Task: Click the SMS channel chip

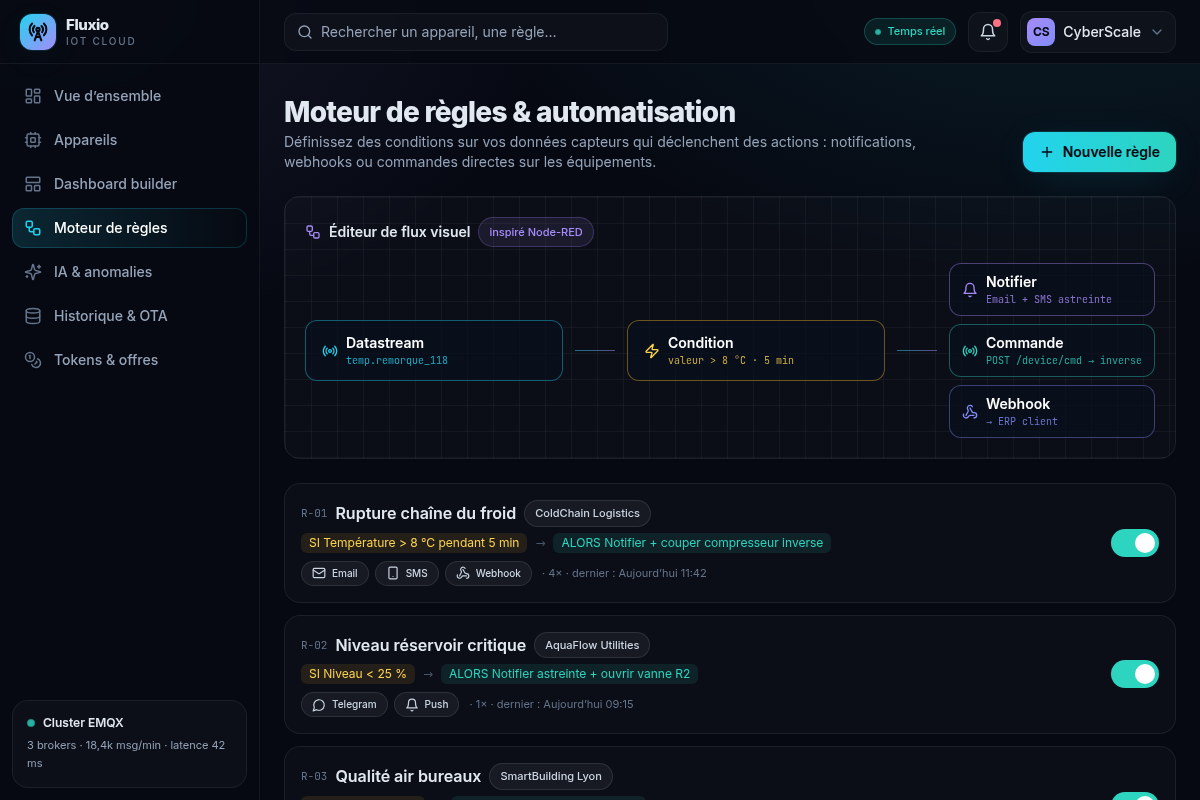Action: coord(407,573)
